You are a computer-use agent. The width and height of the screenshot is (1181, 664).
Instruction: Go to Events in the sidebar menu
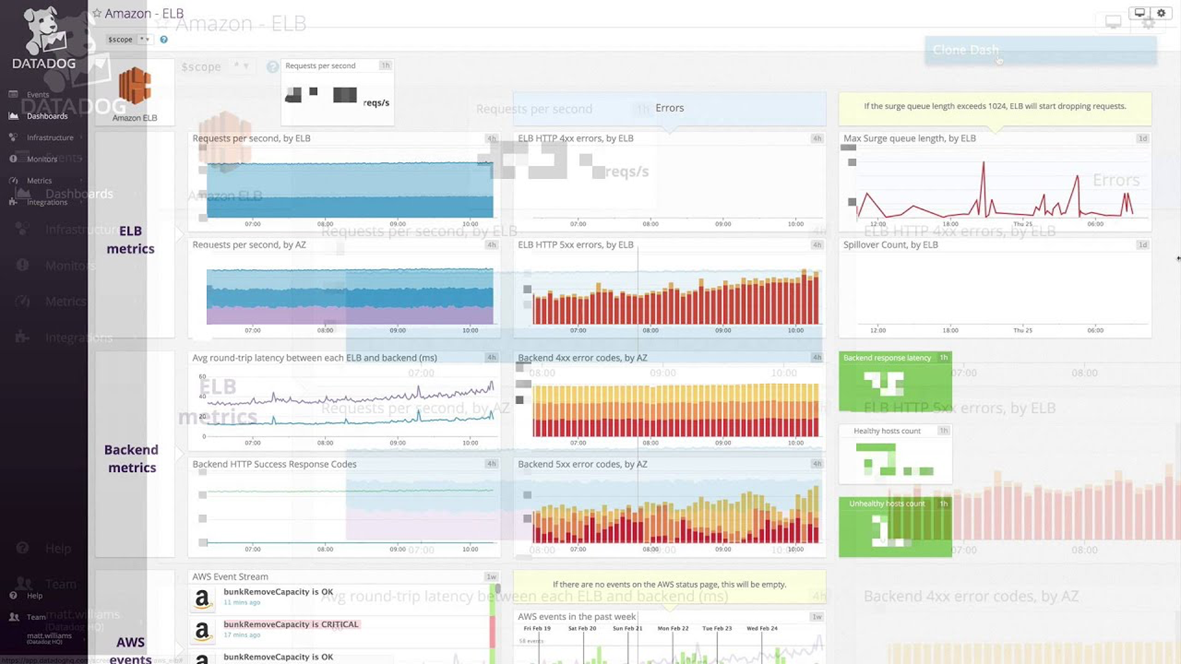pos(38,94)
